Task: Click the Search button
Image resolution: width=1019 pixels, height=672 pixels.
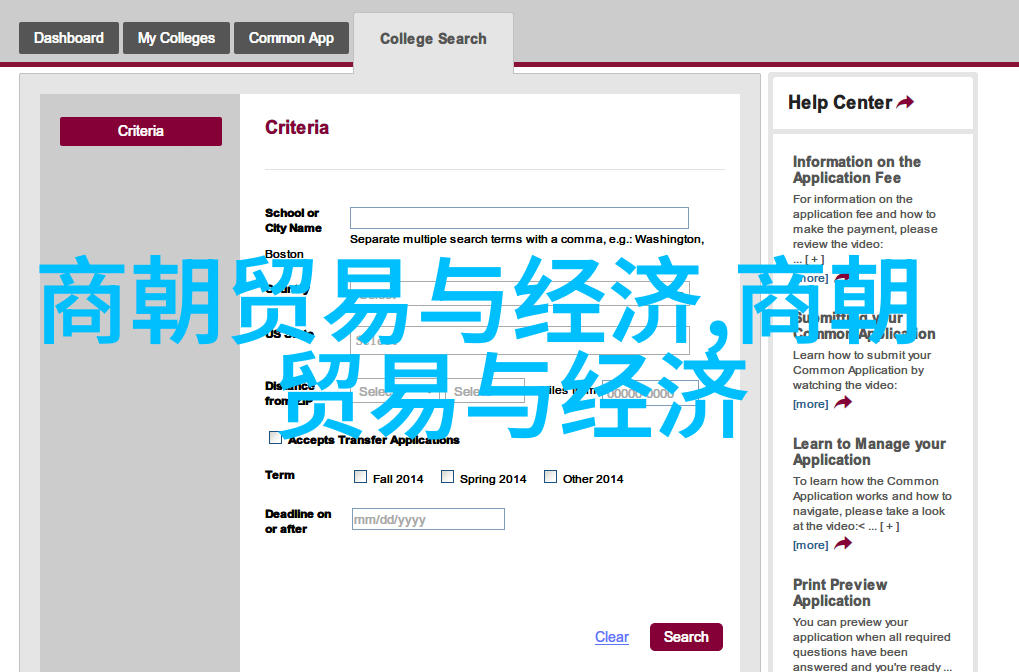Action: tap(686, 637)
